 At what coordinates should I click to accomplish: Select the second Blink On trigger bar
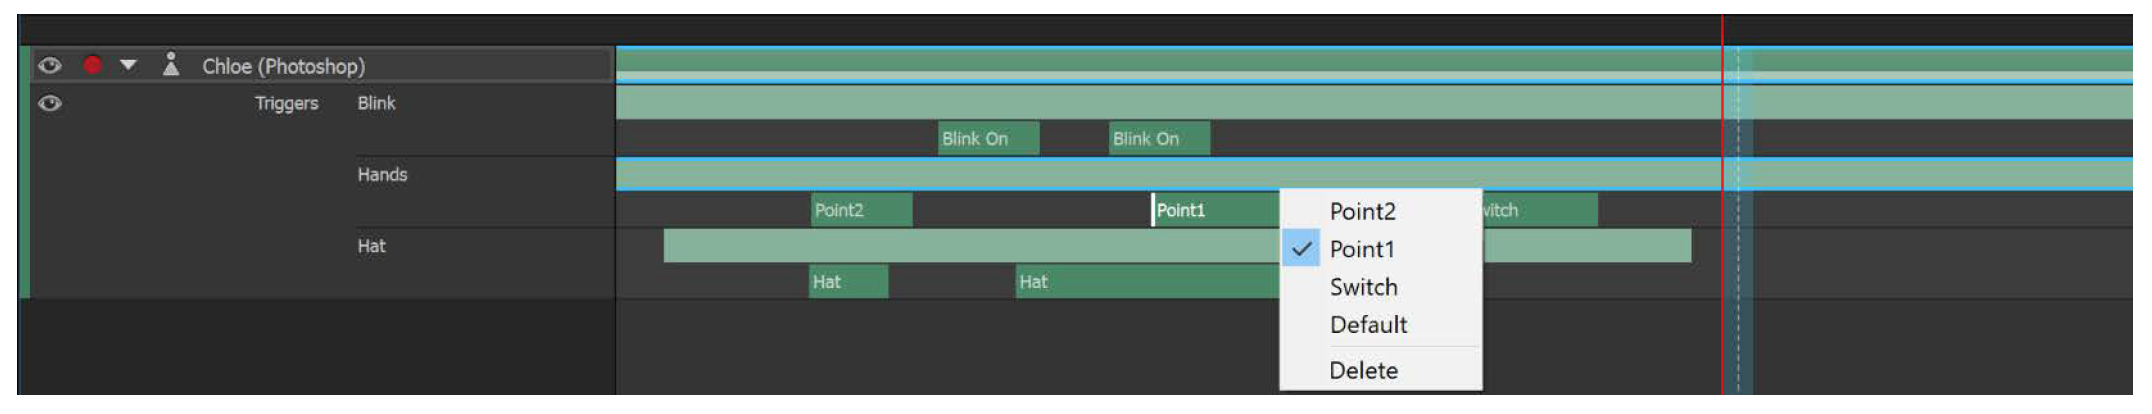pos(1159,139)
